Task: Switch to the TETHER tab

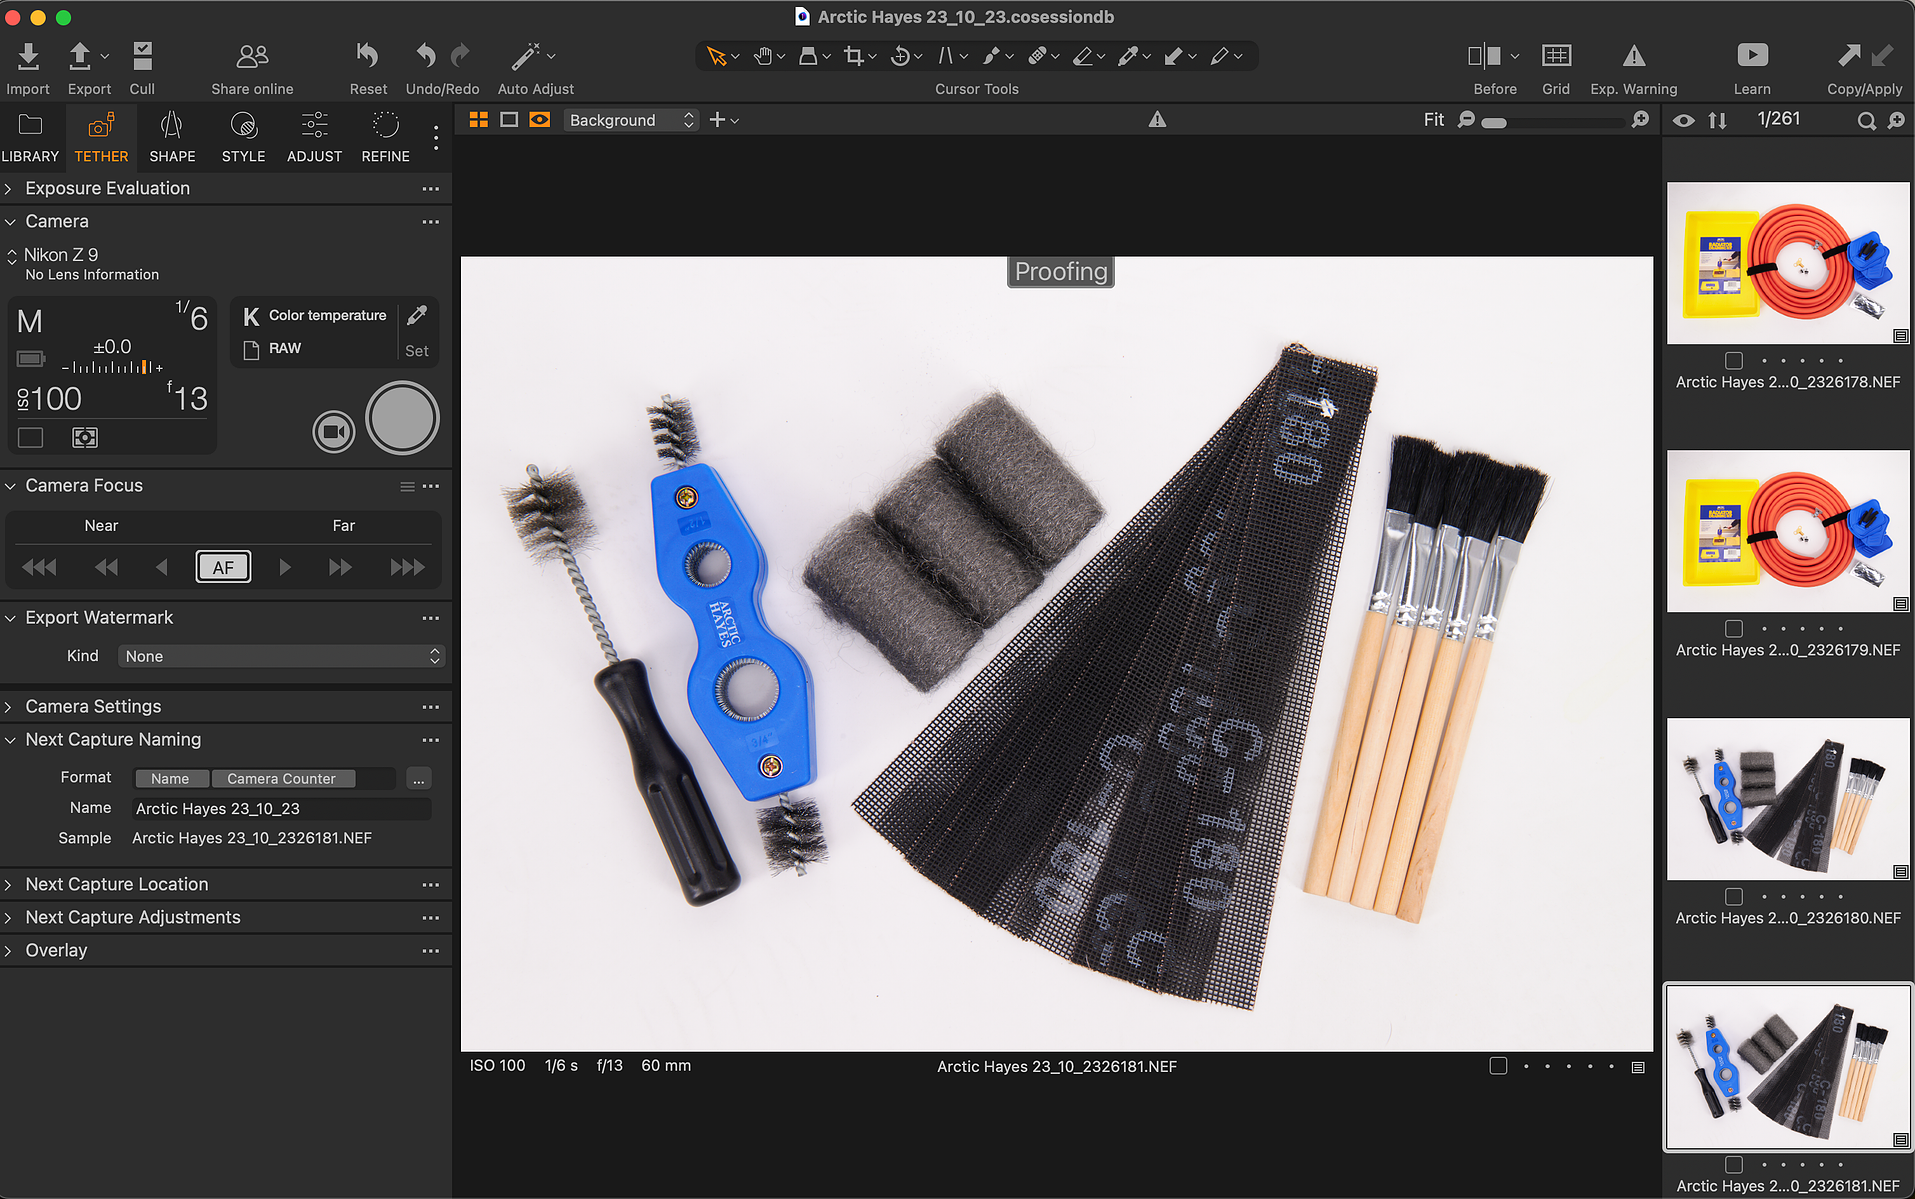Action: pyautogui.click(x=101, y=137)
